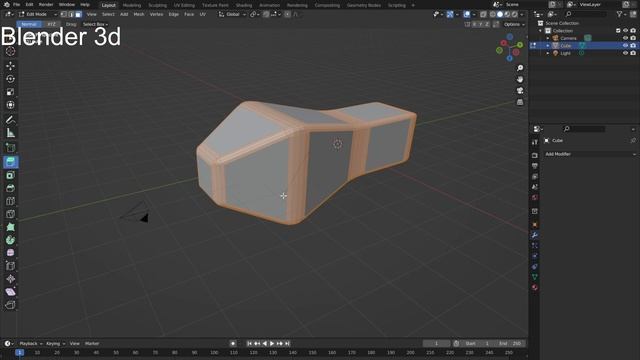Screen dimensions: 640x360
Task: Hide the Light object in outliner
Action: pos(625,53)
